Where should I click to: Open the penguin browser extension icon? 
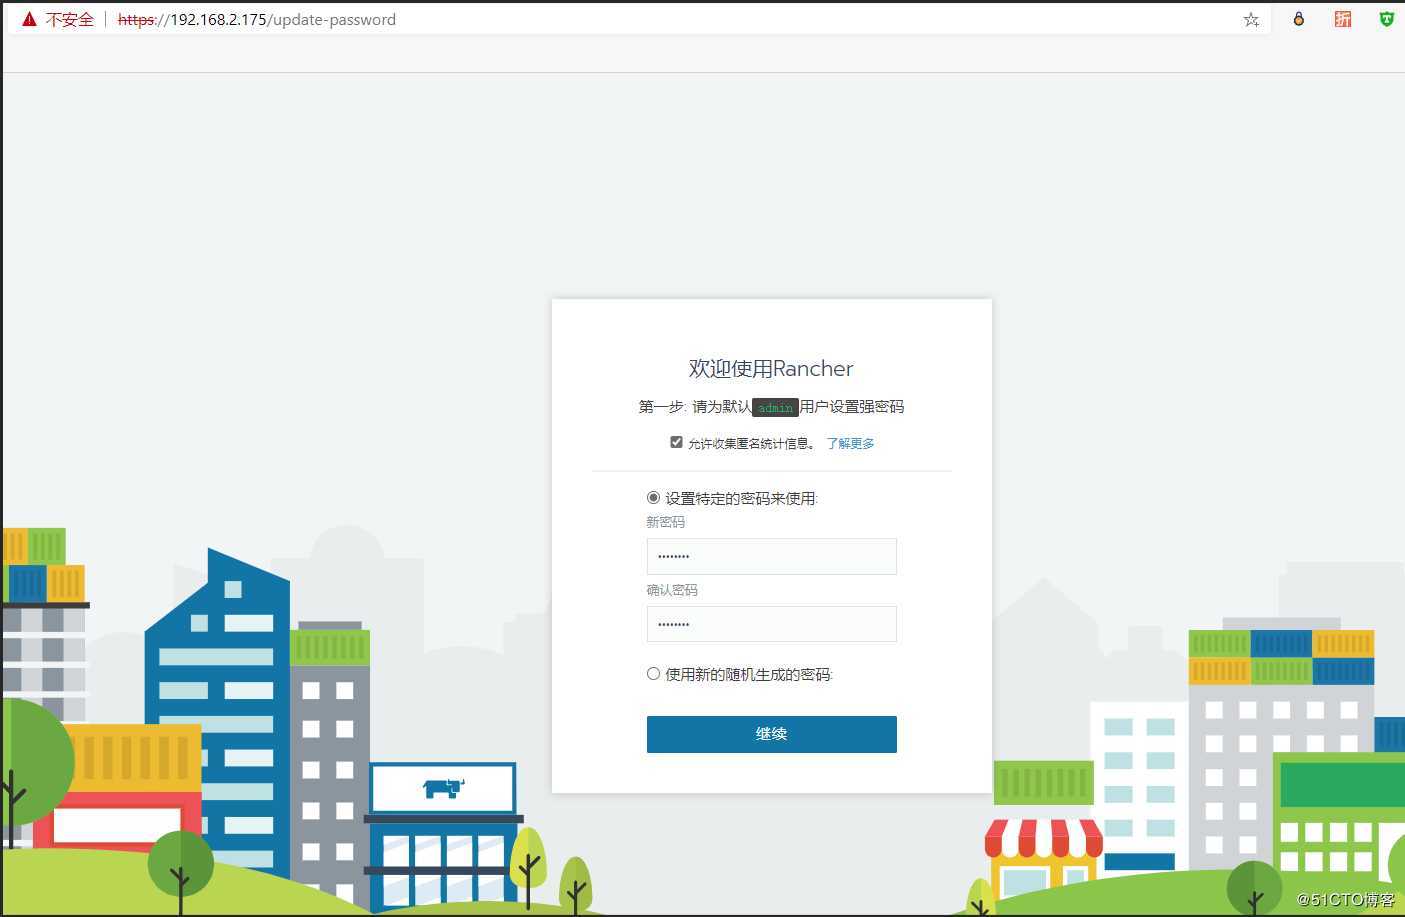(x=1299, y=19)
